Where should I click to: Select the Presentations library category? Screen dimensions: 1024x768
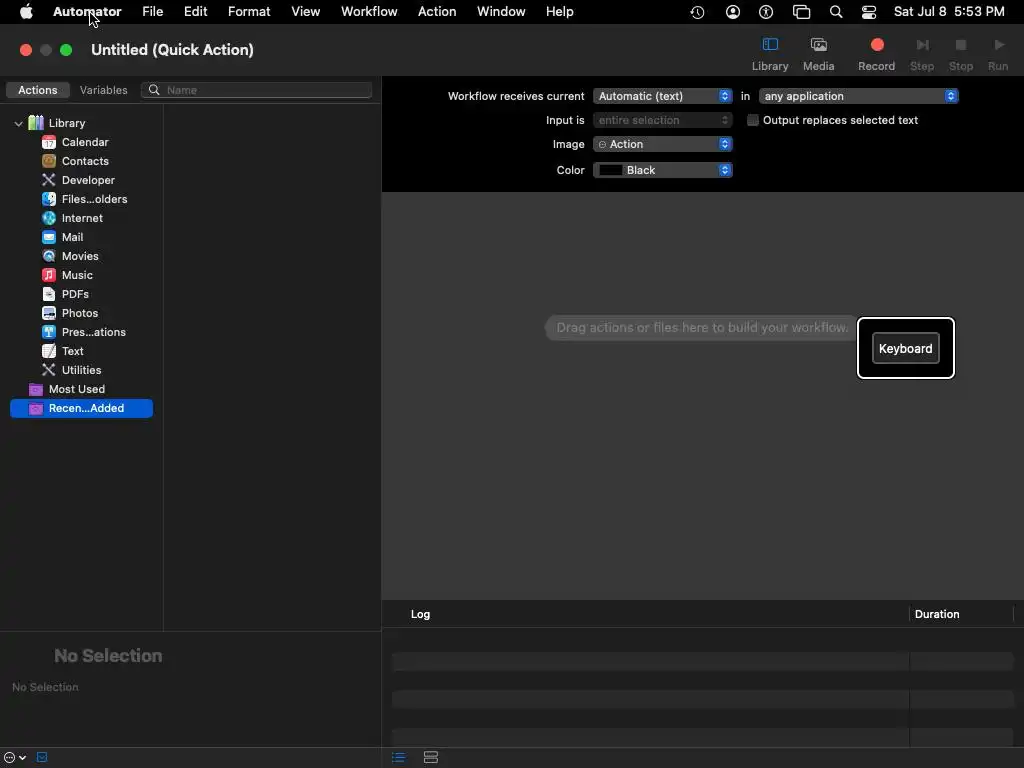coord(84,331)
